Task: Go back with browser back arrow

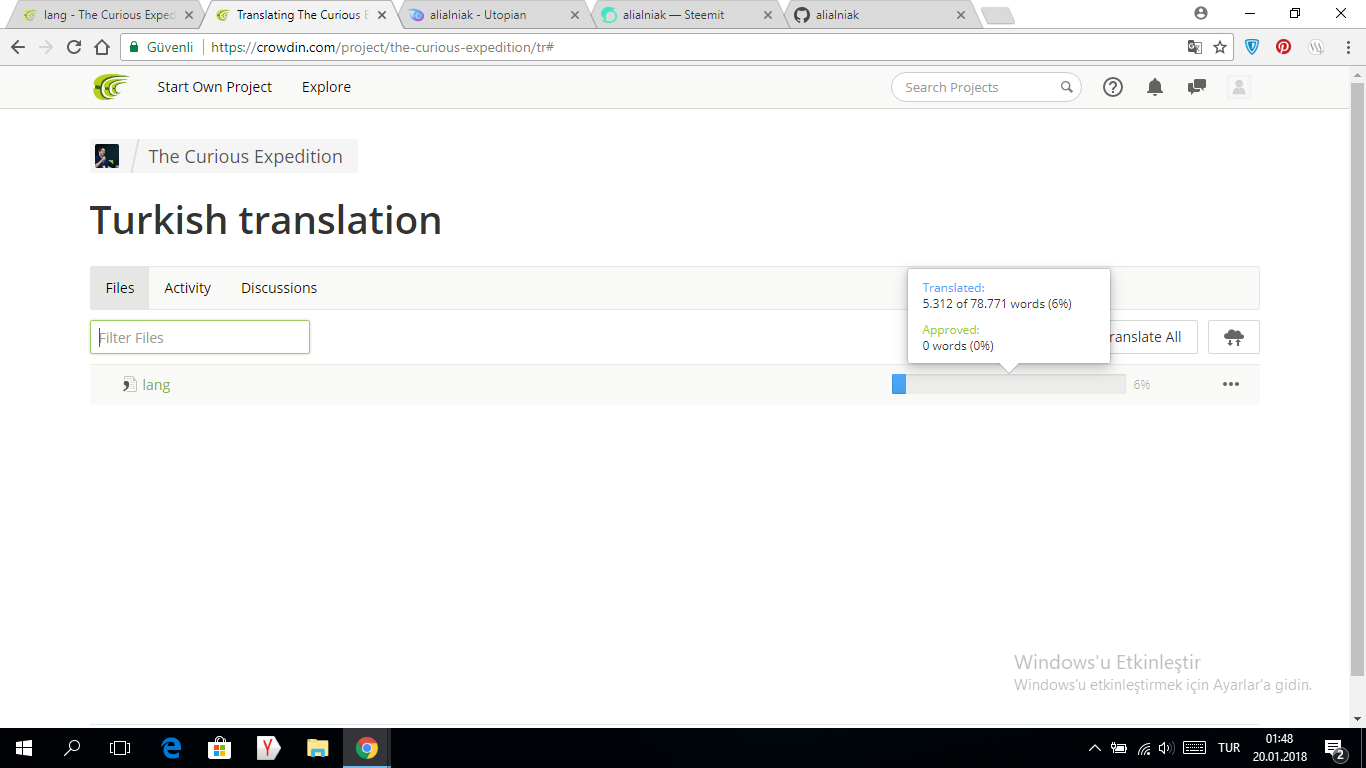Action: coord(18,47)
